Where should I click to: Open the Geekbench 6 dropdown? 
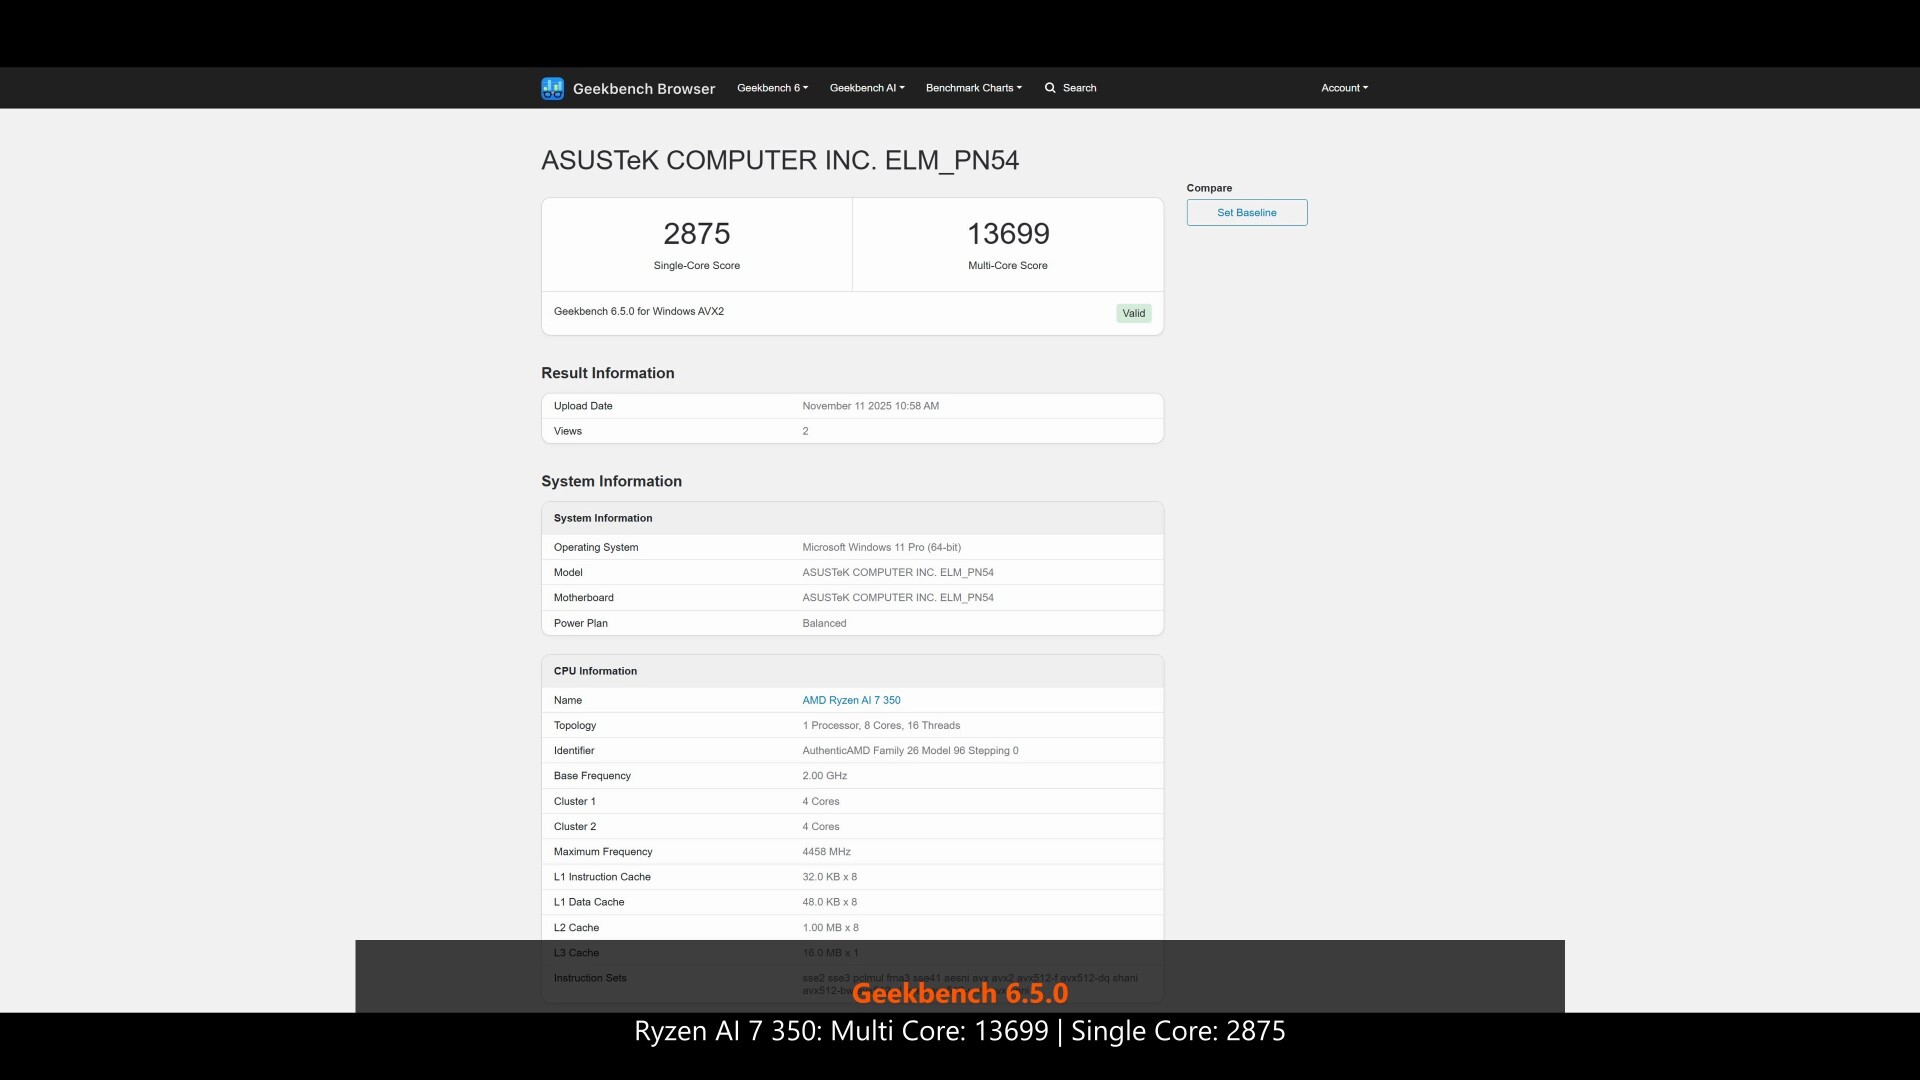point(771,88)
